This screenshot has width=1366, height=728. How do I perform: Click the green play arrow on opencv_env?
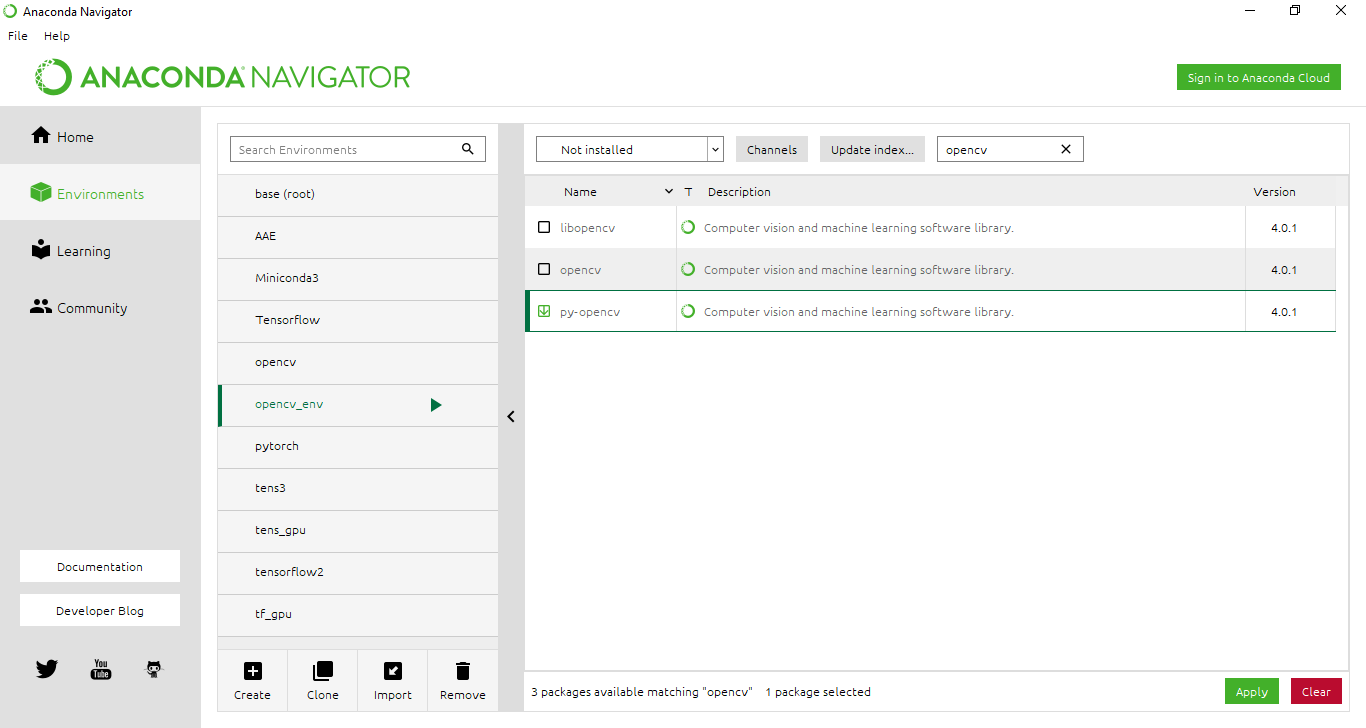click(x=435, y=405)
